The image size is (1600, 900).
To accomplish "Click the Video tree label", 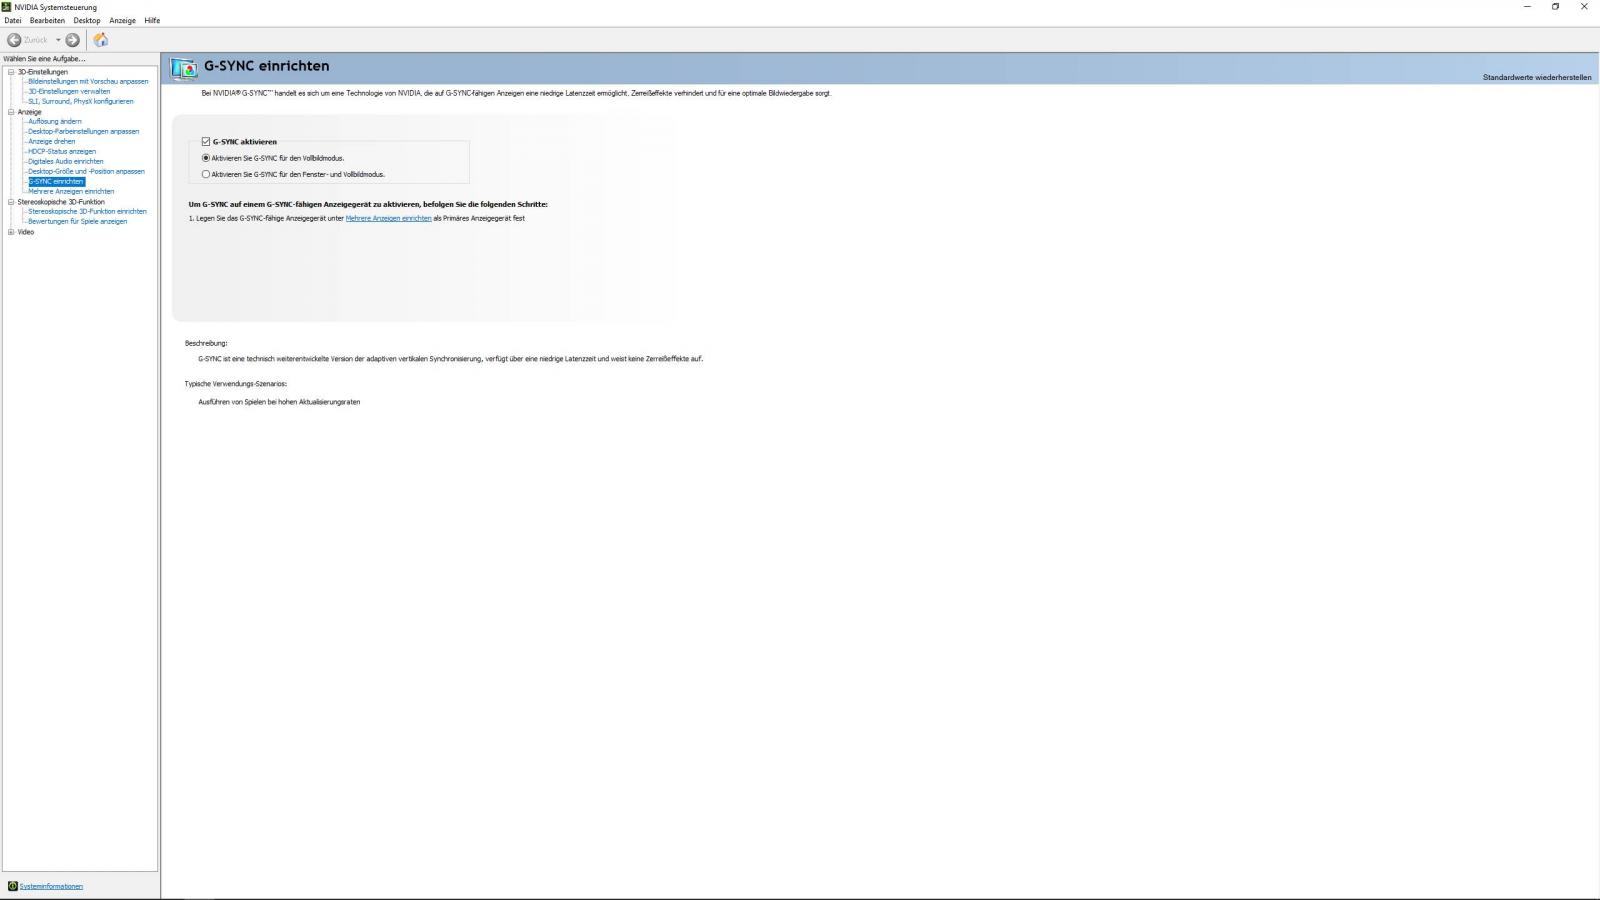I will (x=26, y=232).
